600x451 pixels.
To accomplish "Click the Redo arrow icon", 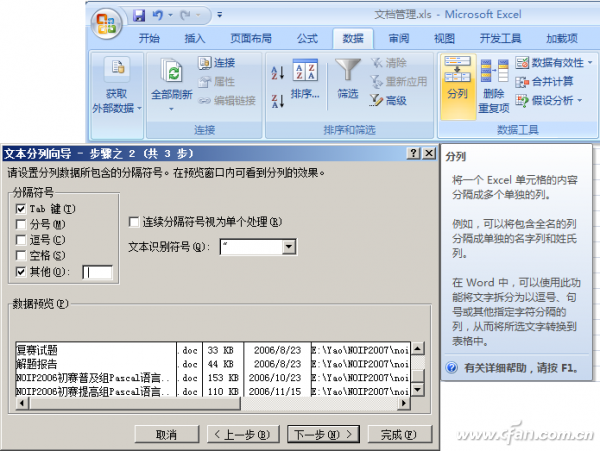I will click(x=186, y=15).
